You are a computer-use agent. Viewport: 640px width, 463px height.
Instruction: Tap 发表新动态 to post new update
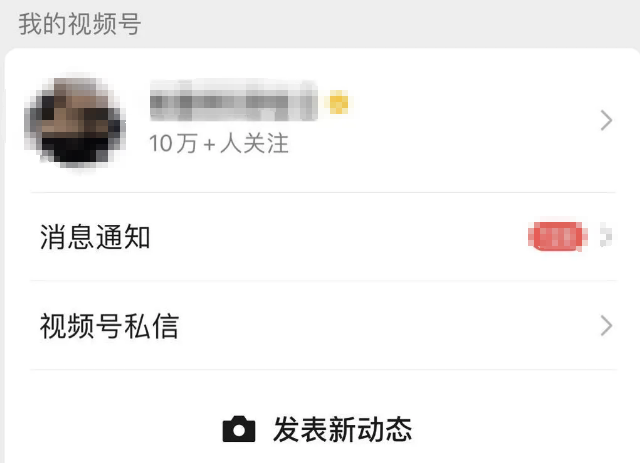[x=318, y=429]
